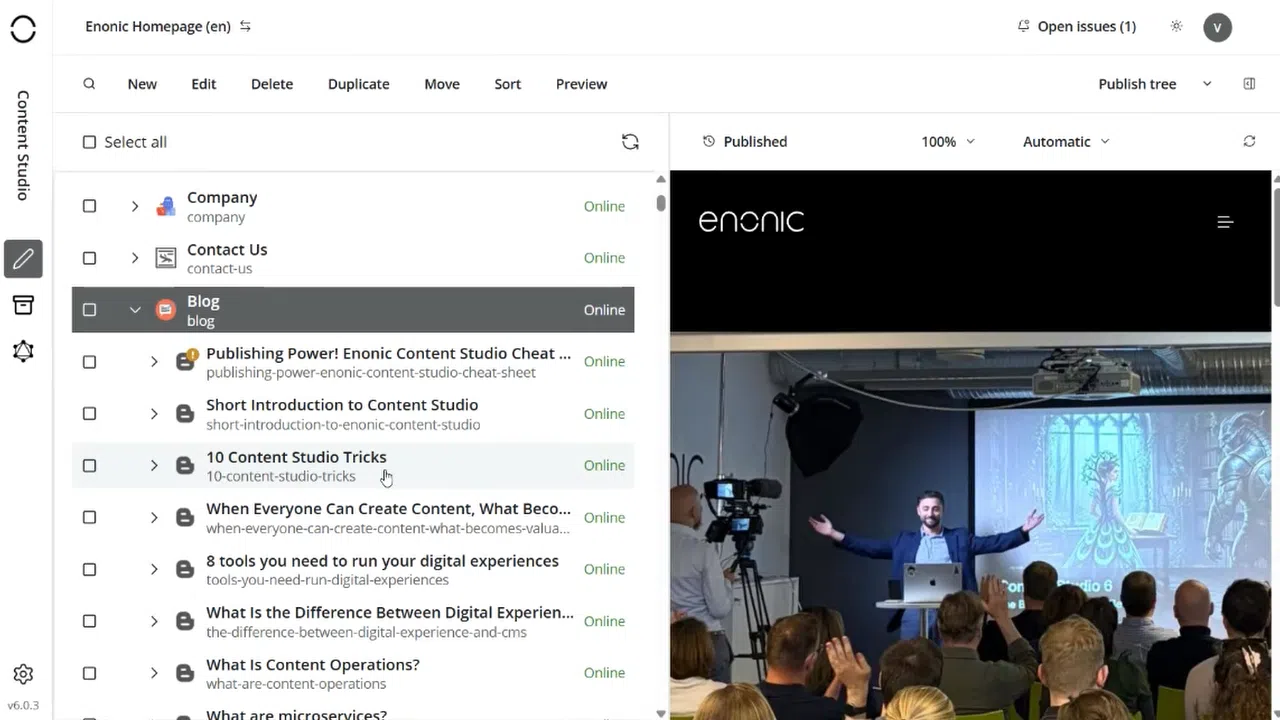Expand the 8 tools article node
Image resolution: width=1280 pixels, height=720 pixels.
tap(154, 570)
